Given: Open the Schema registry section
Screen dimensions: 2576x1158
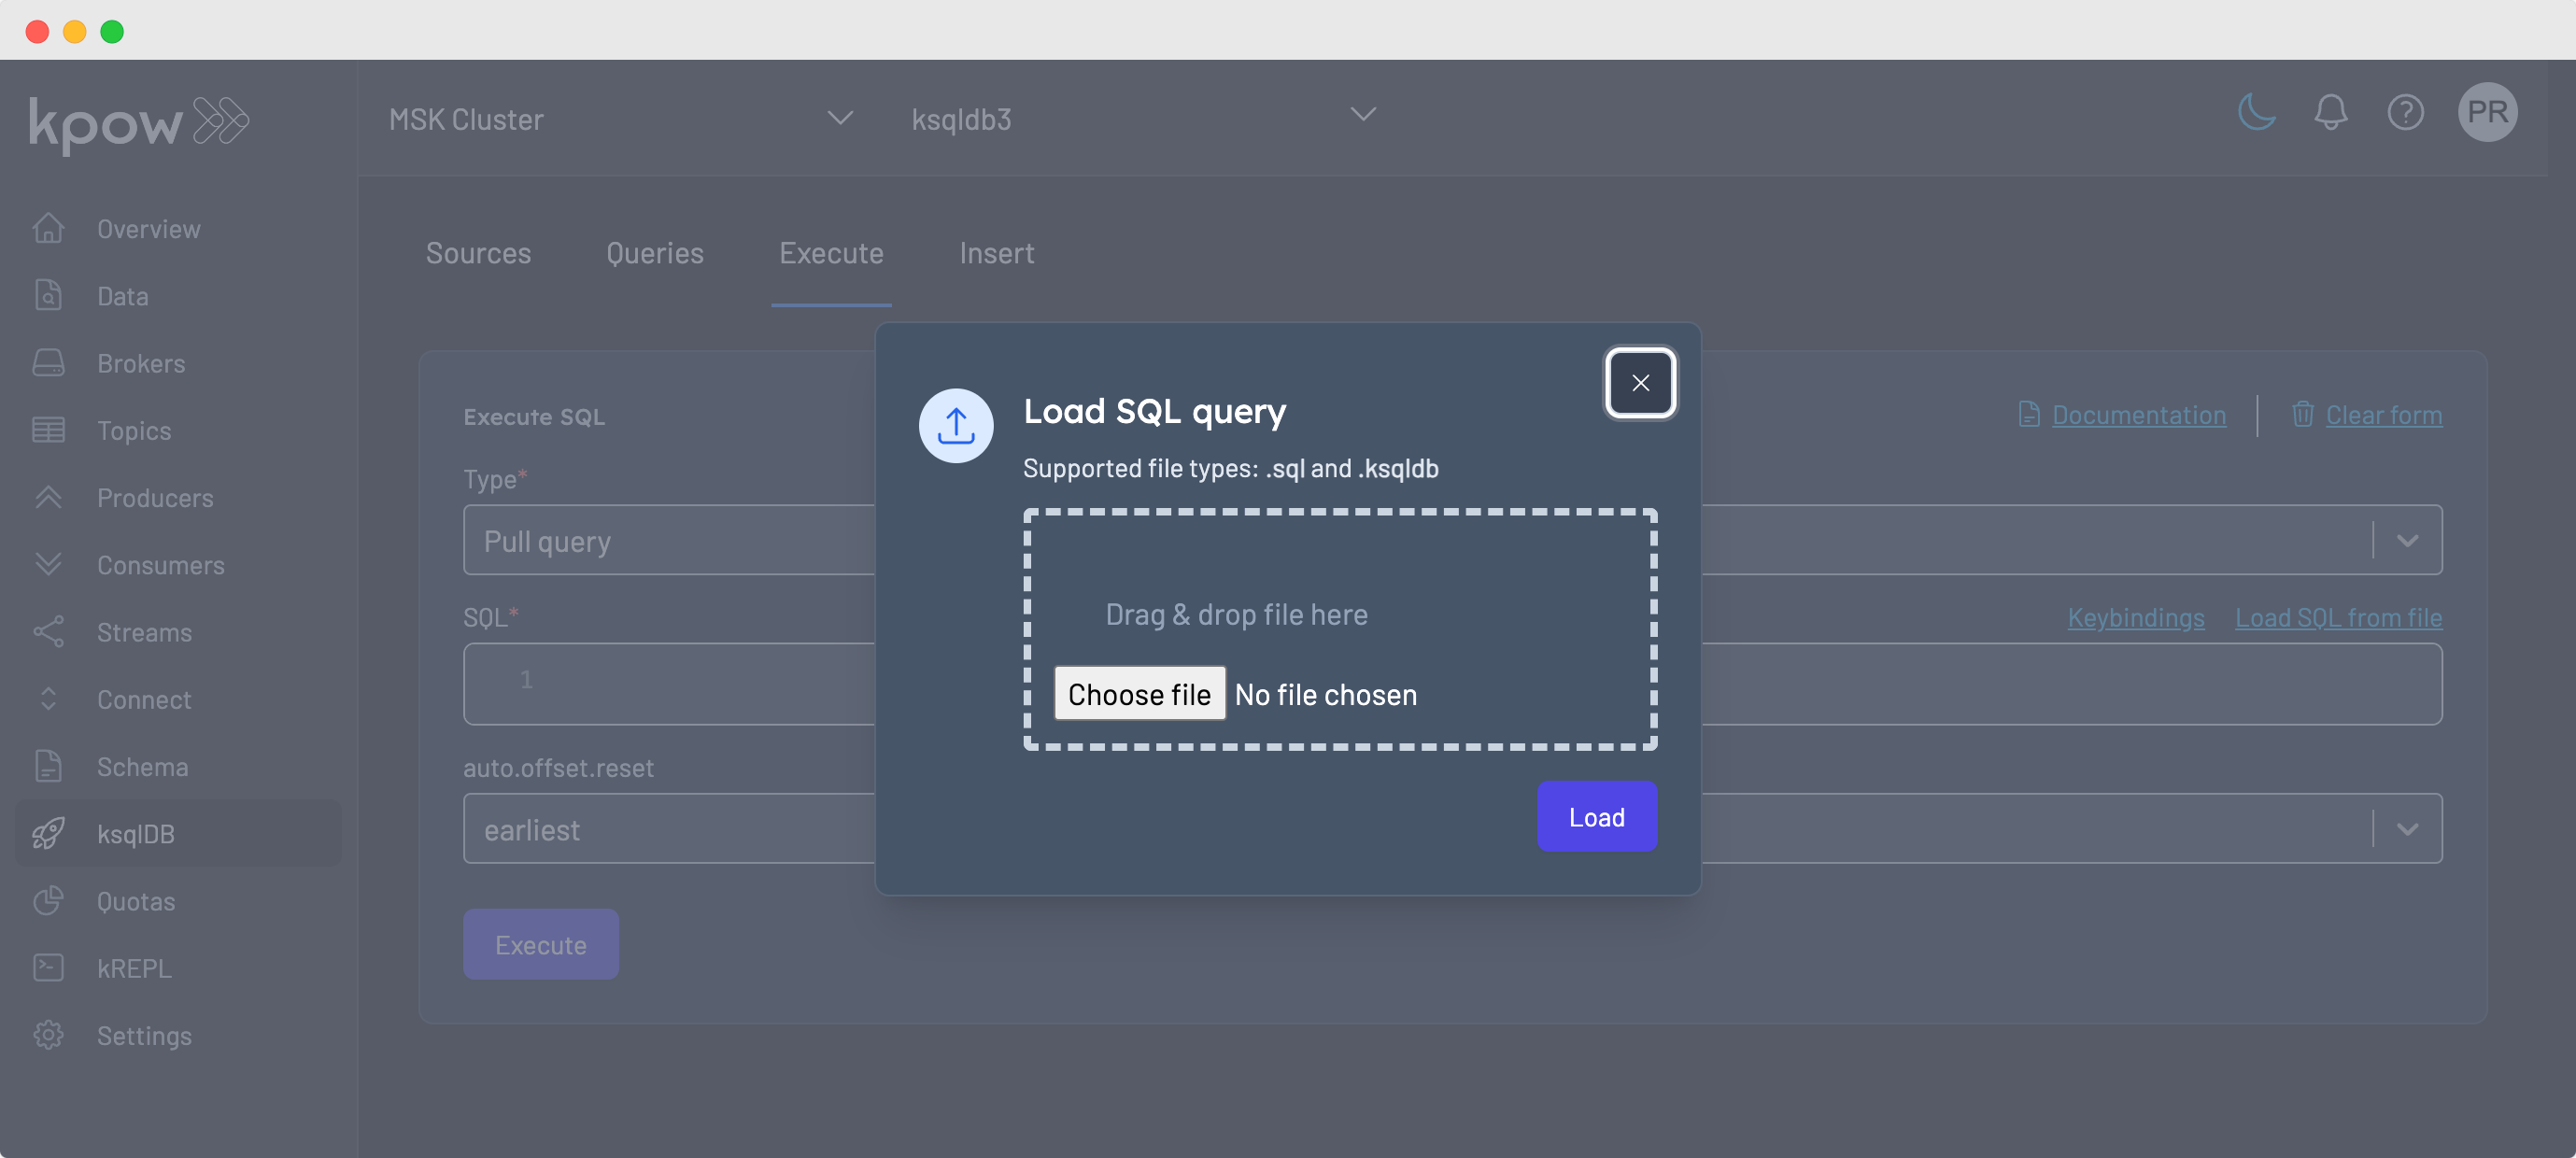Looking at the screenshot, I should click(142, 766).
